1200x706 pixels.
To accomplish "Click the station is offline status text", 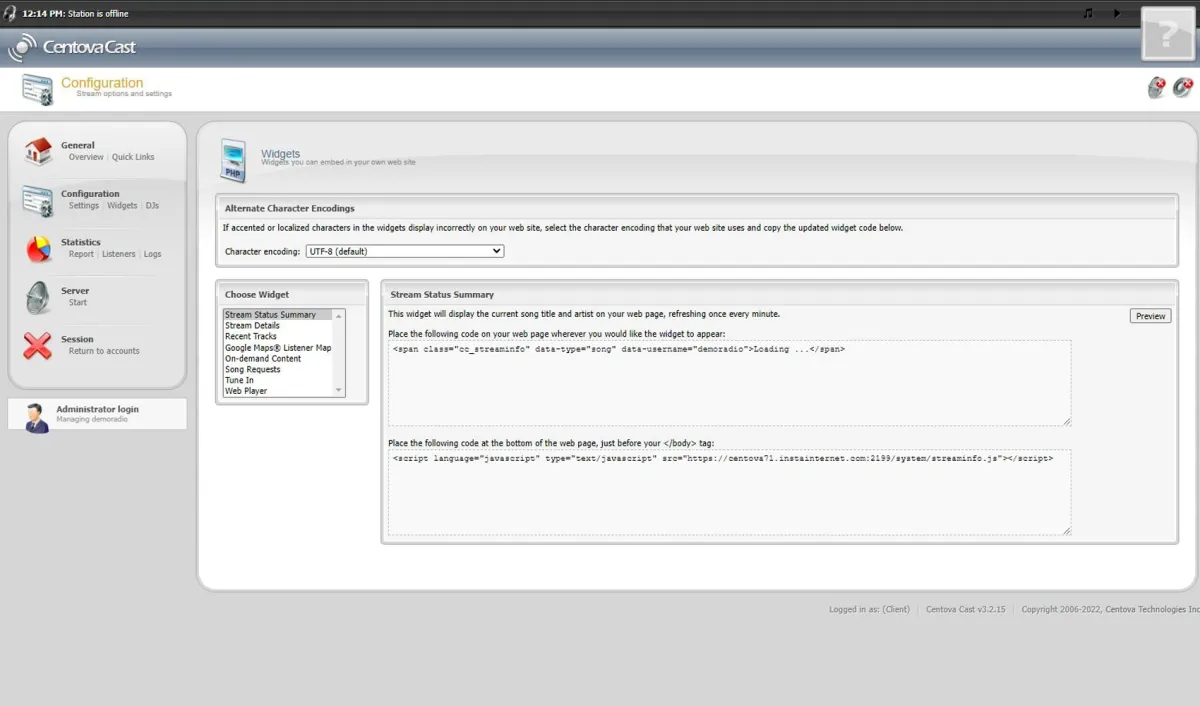I will (98, 14).
